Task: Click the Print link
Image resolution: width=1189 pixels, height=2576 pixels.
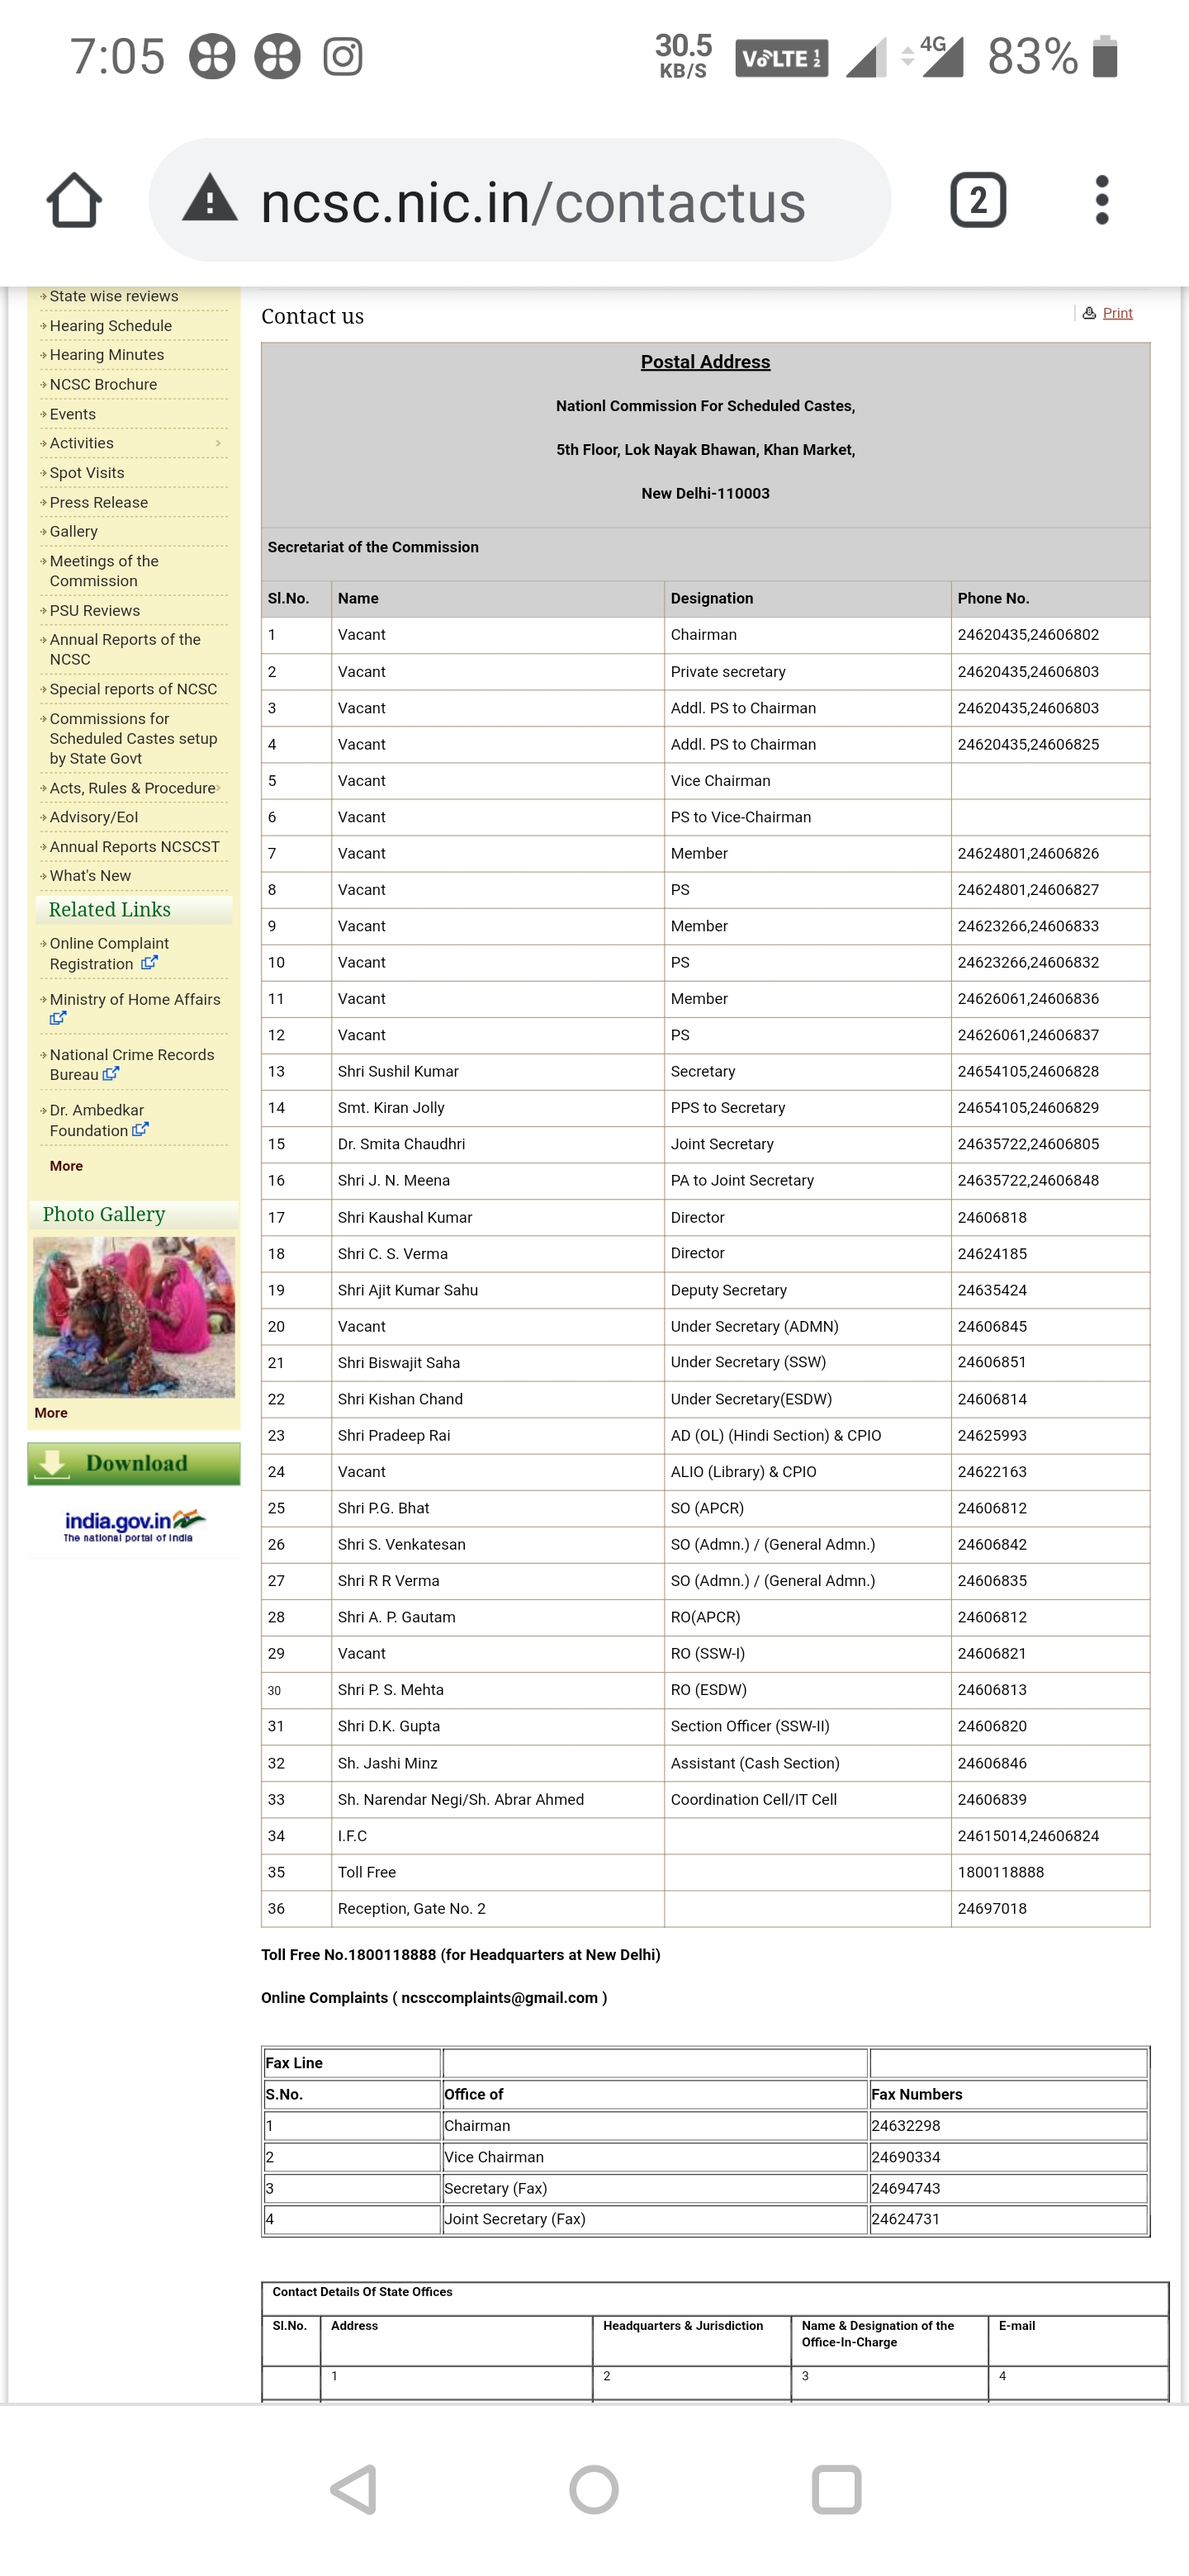Action: click(x=1117, y=313)
